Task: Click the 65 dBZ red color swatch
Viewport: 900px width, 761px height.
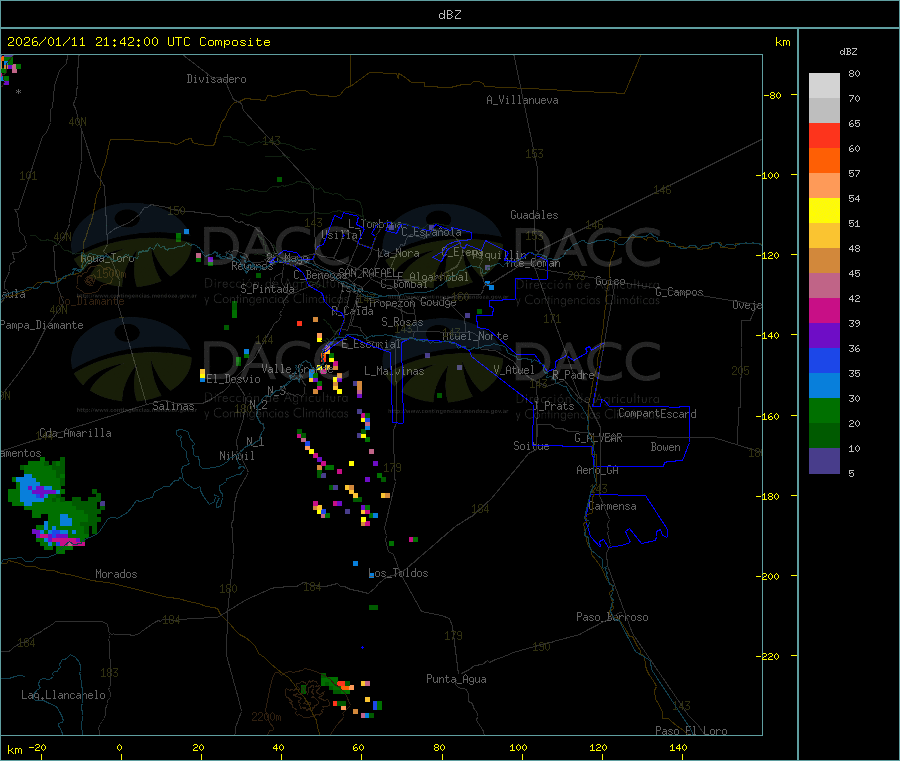Action: click(824, 135)
